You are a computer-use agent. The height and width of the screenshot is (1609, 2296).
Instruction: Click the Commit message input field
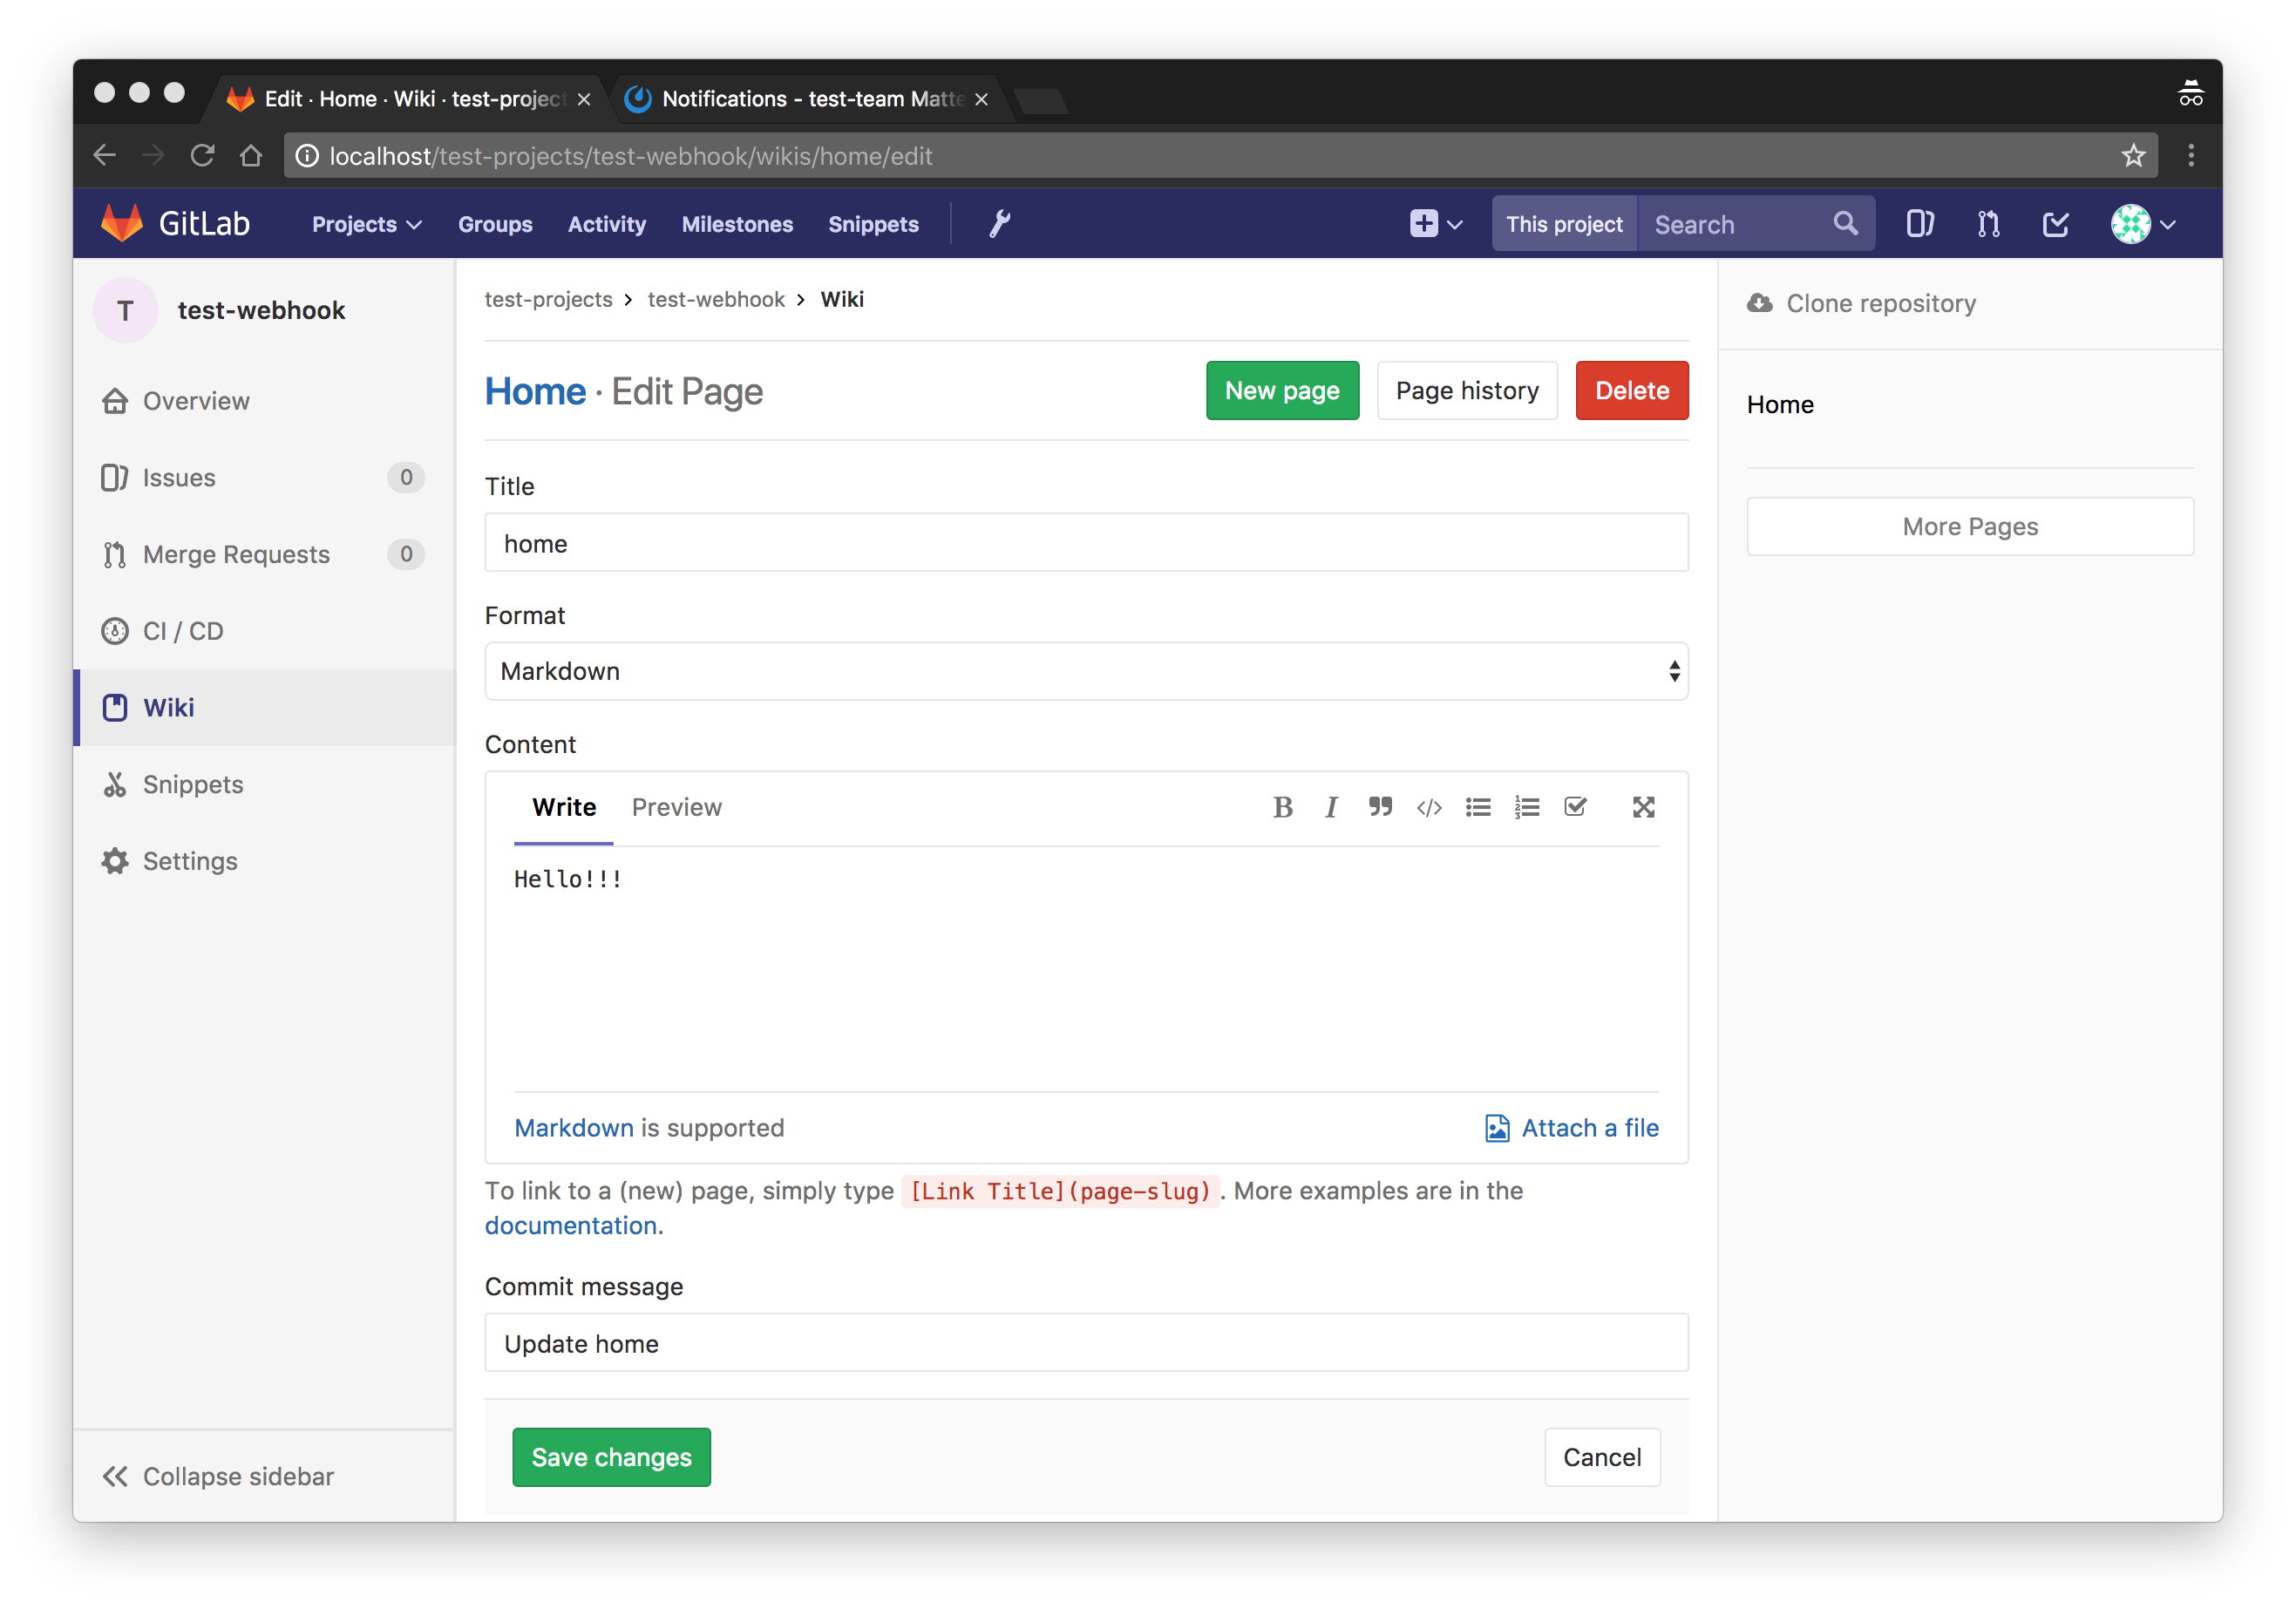[x=1086, y=1343]
